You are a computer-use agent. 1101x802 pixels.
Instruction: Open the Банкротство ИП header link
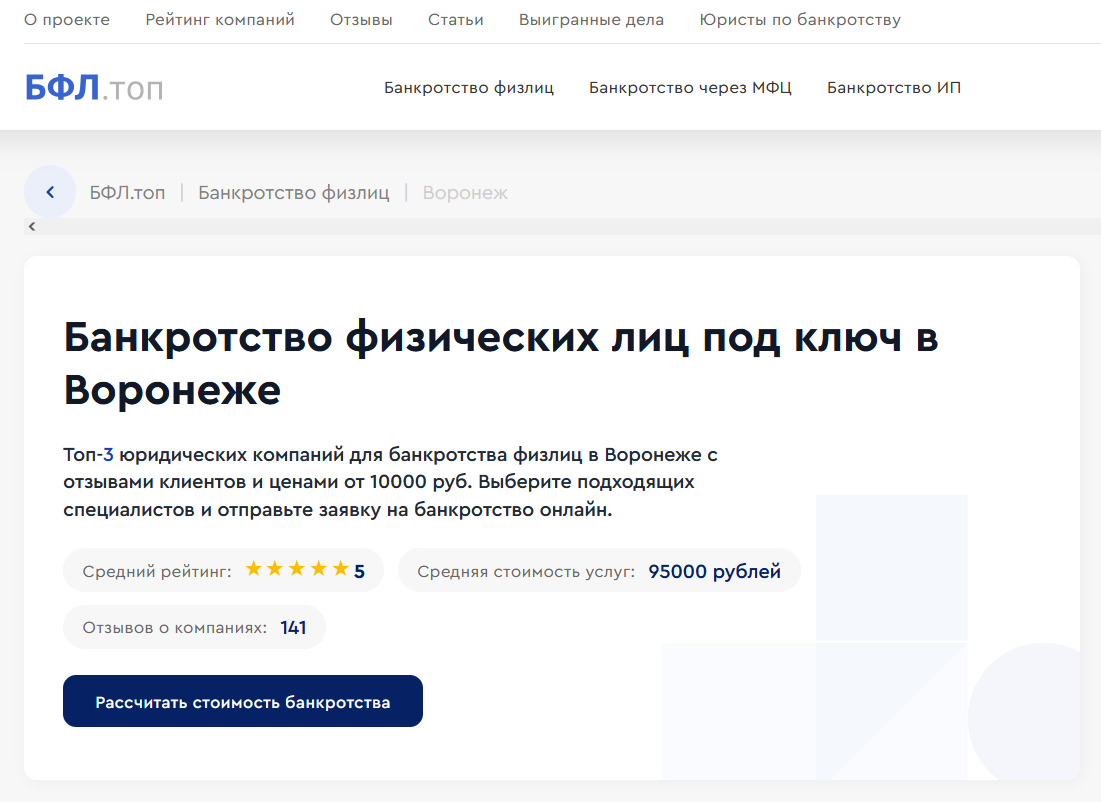[x=894, y=88]
